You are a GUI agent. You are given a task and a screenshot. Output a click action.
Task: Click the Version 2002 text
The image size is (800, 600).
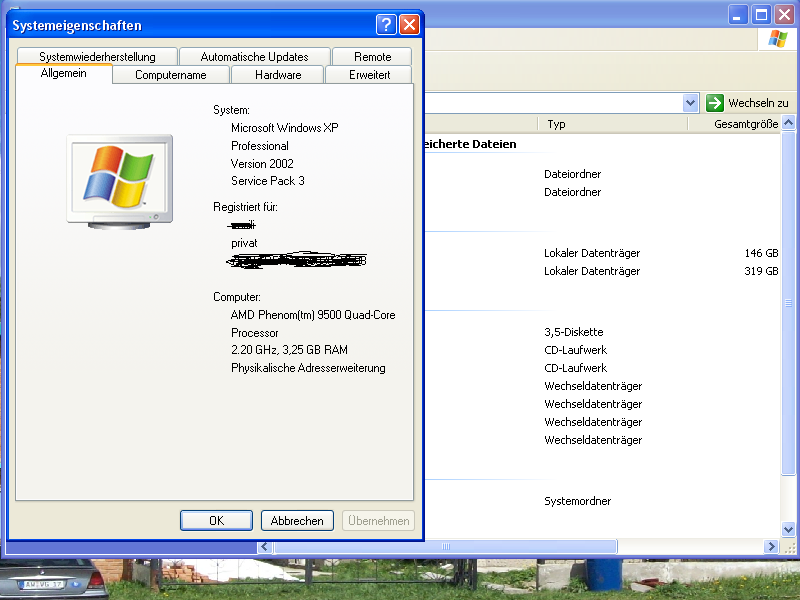(x=262, y=164)
